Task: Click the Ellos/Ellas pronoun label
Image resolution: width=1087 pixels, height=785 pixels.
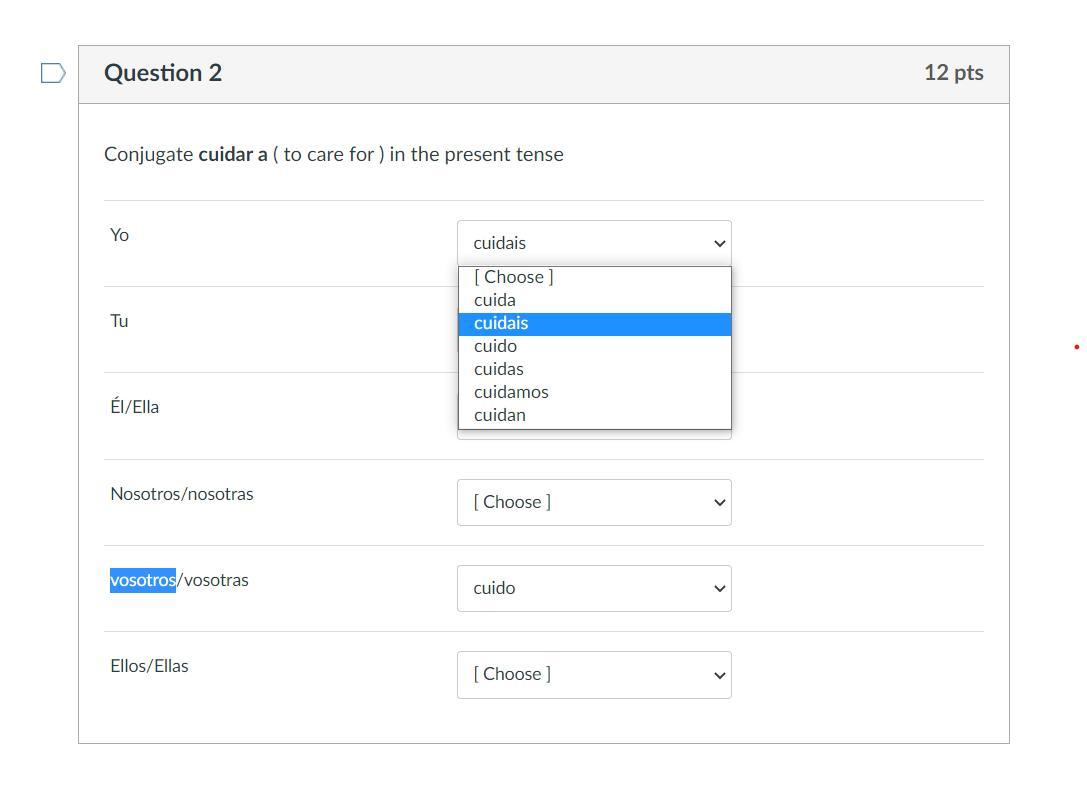Action: tap(149, 666)
